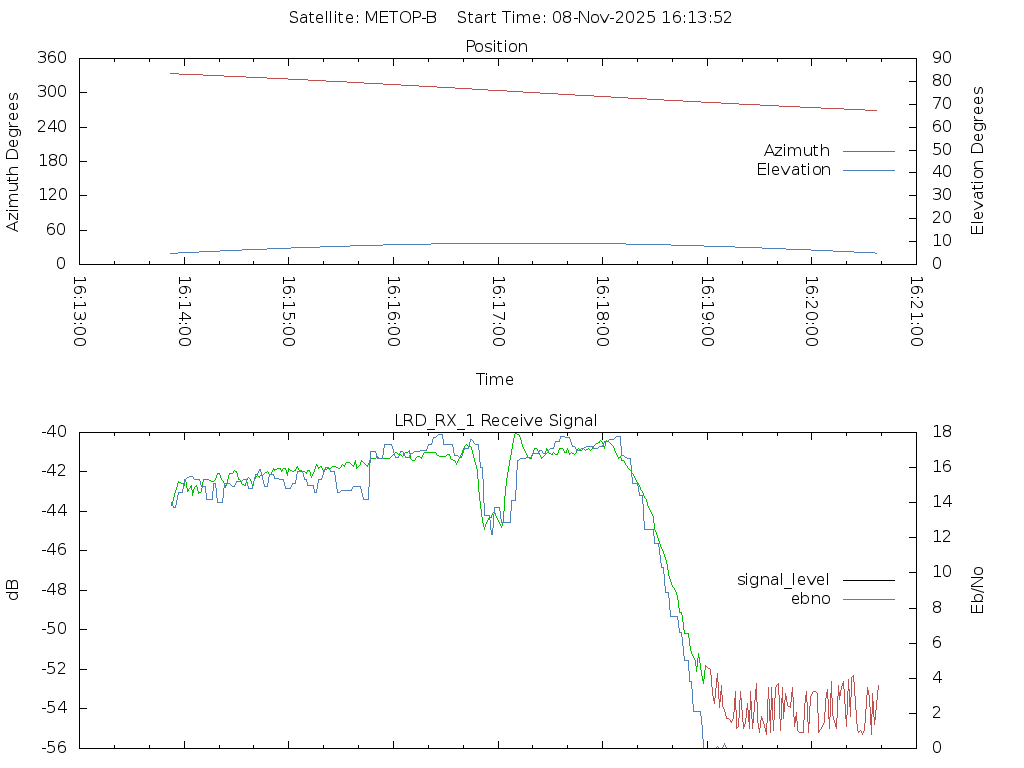
Task: Select the signal_level legend entry
Action: coord(783,579)
